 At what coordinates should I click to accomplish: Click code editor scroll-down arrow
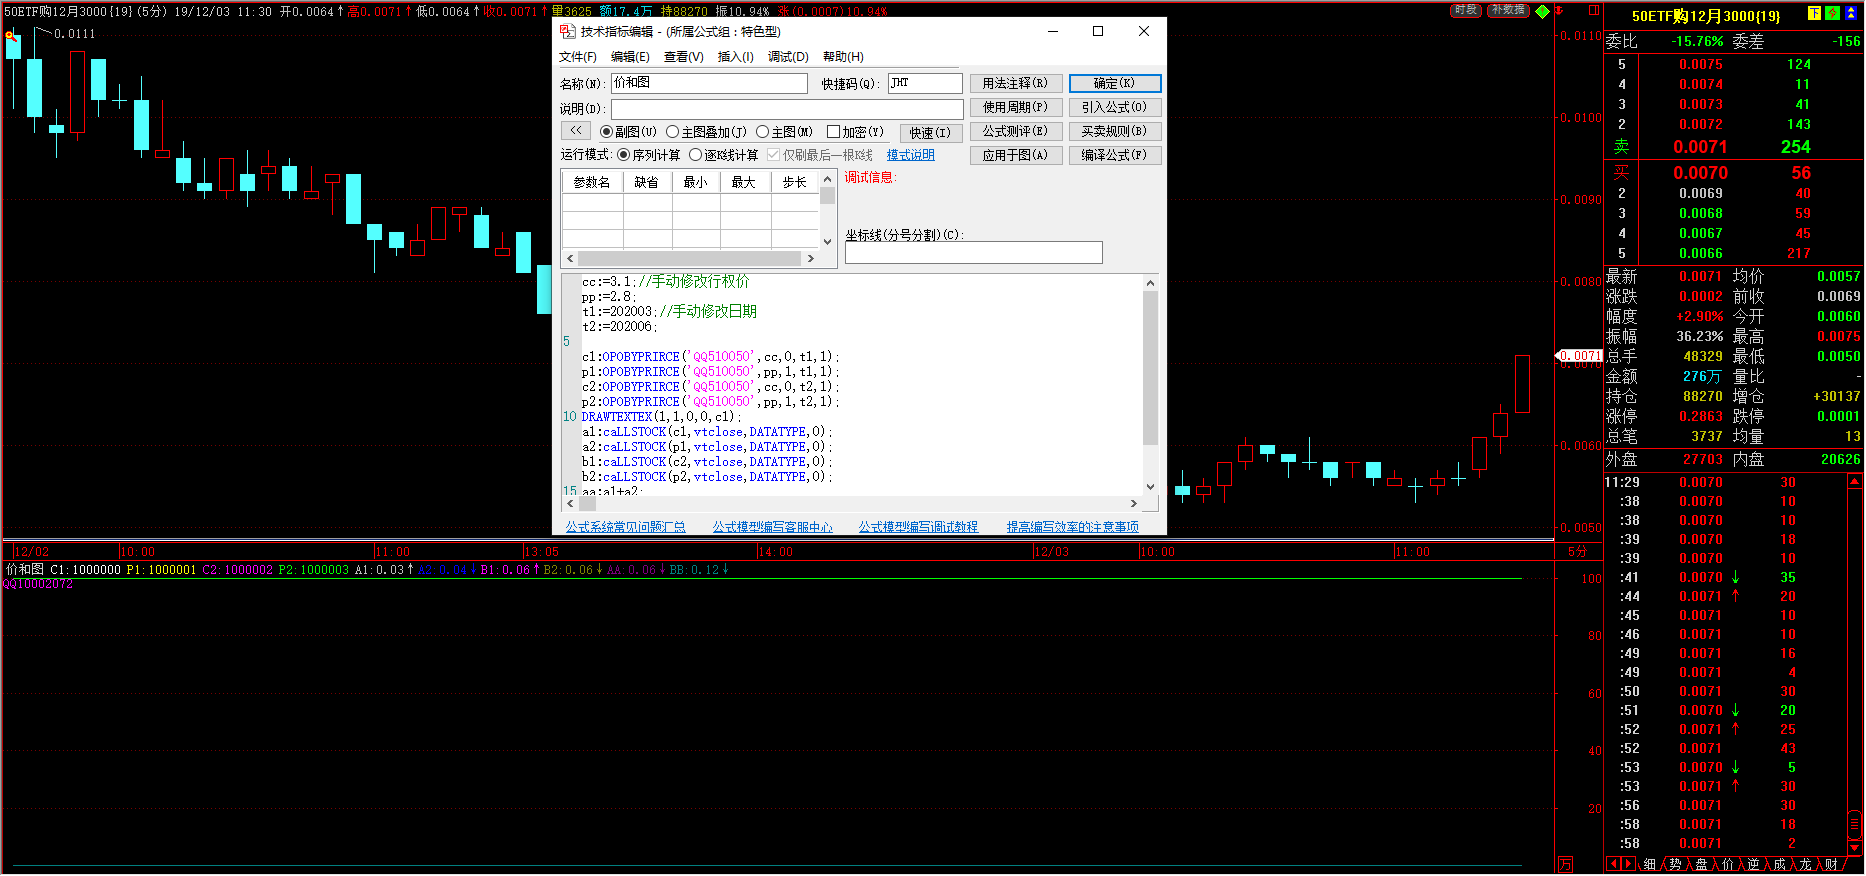click(x=1150, y=487)
